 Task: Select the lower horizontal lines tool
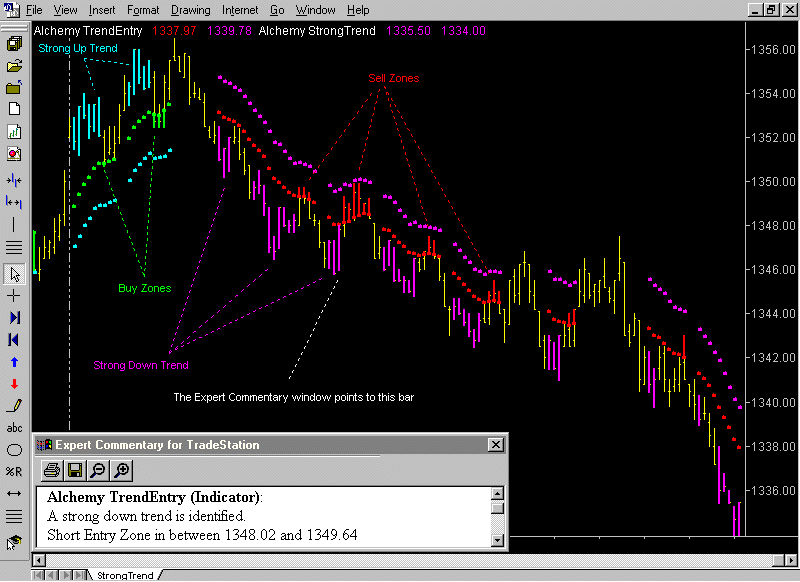tap(14, 516)
